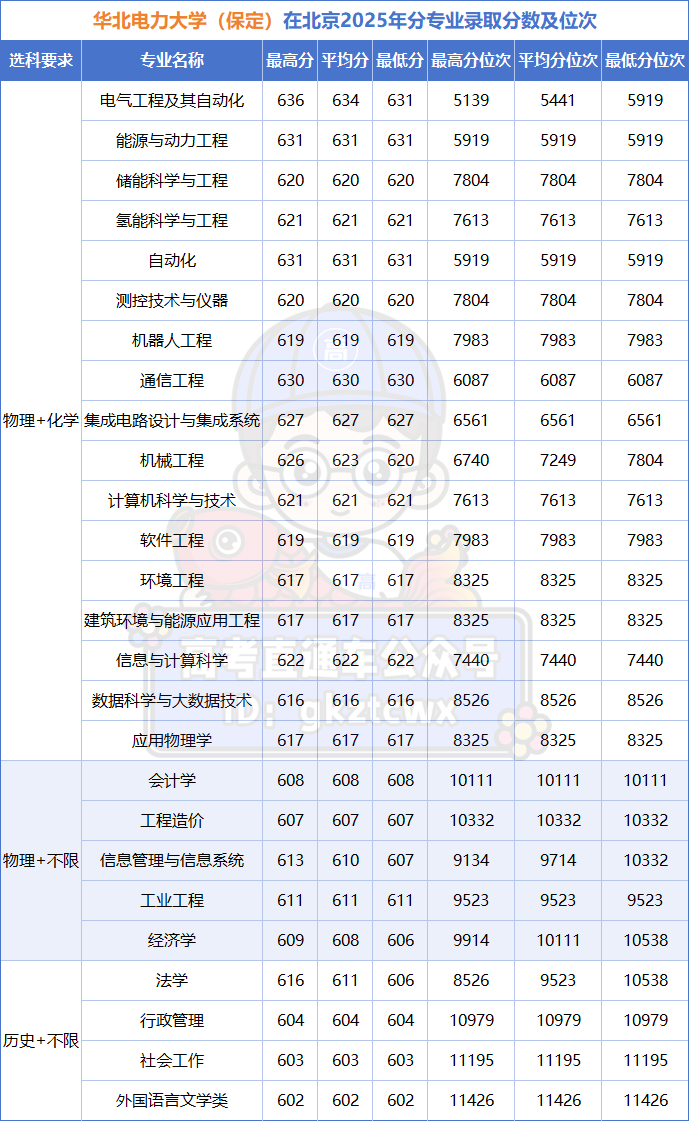Click highest score 636 for 电气工程及其自动化
The width and height of the screenshot is (689, 1121).
coord(290,101)
